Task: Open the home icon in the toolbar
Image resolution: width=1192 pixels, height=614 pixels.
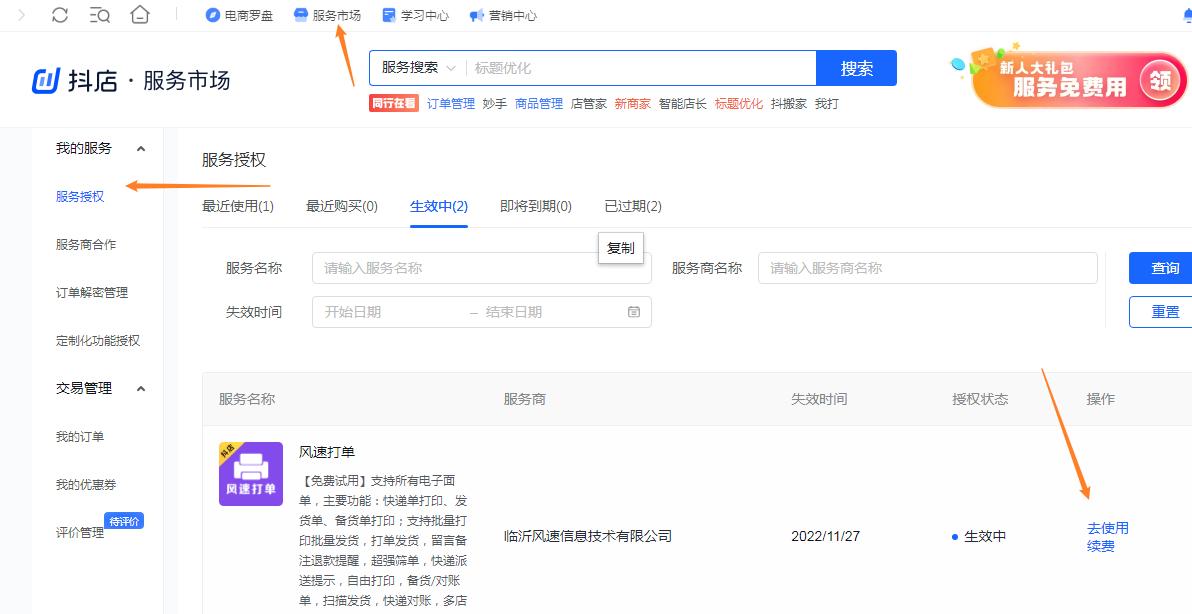Action: 140,15
